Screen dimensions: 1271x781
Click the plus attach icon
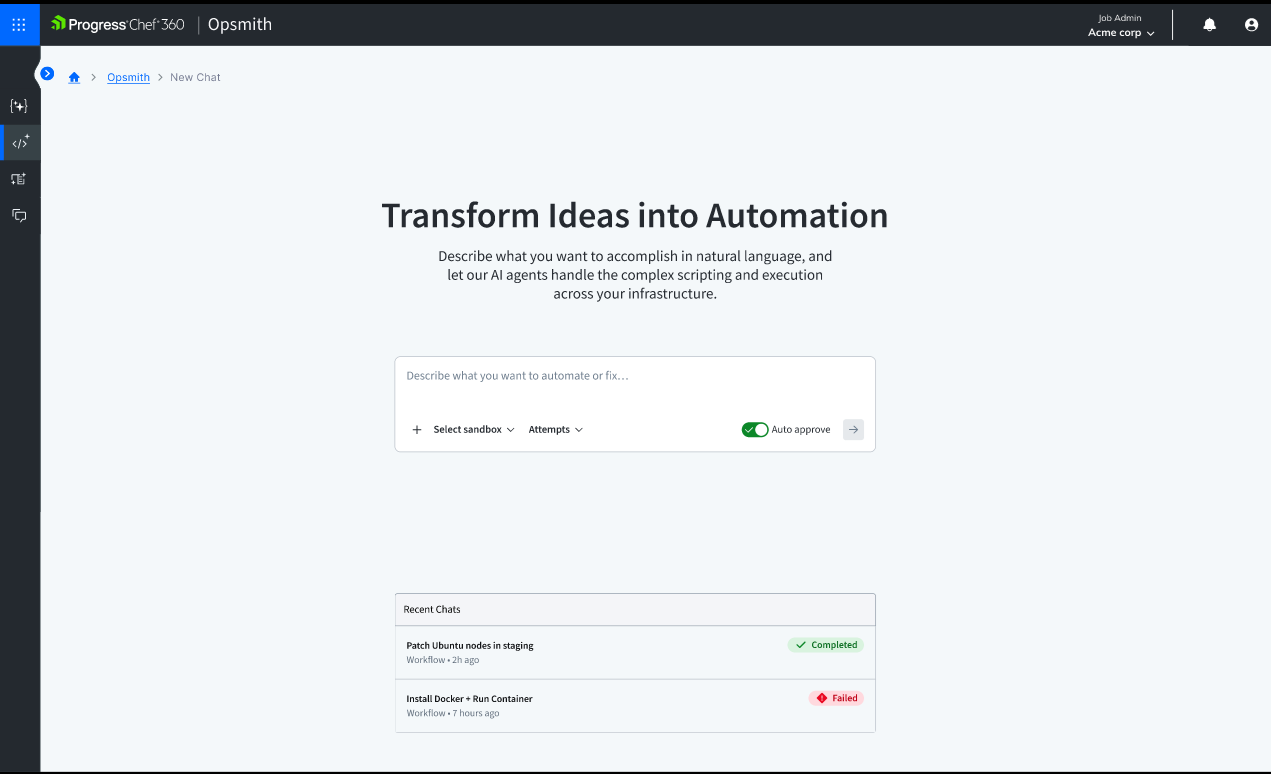pyautogui.click(x=417, y=430)
